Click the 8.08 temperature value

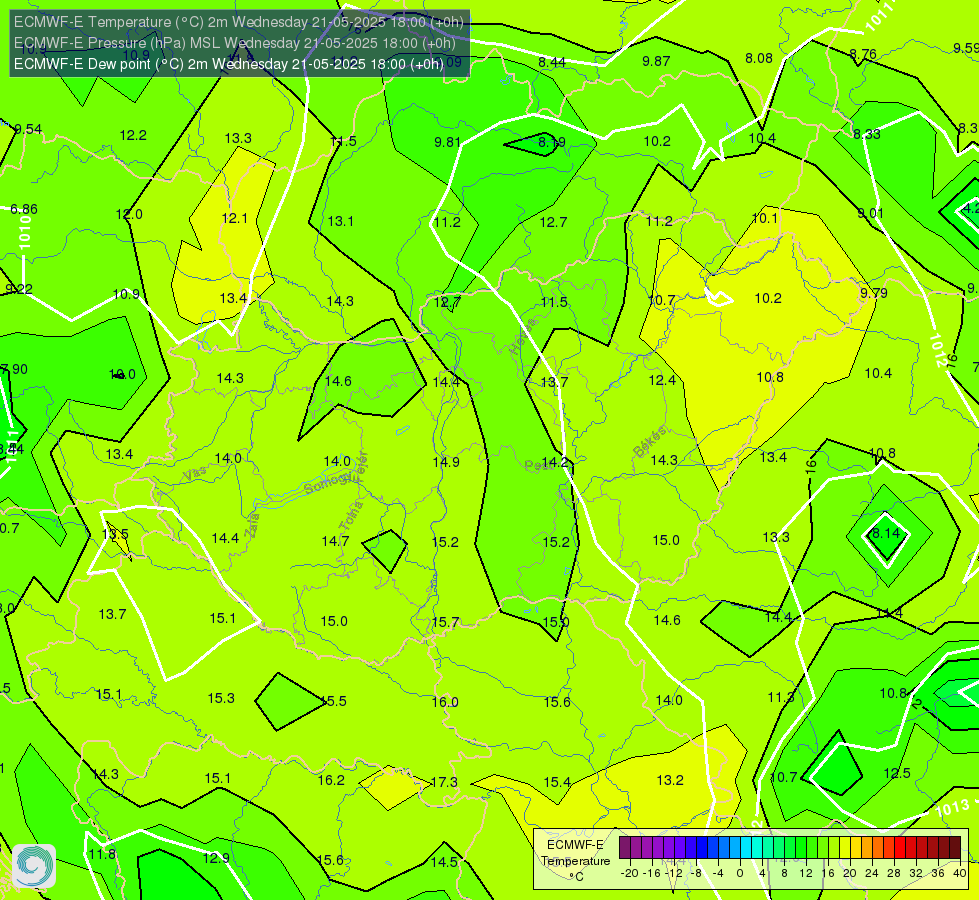[759, 58]
